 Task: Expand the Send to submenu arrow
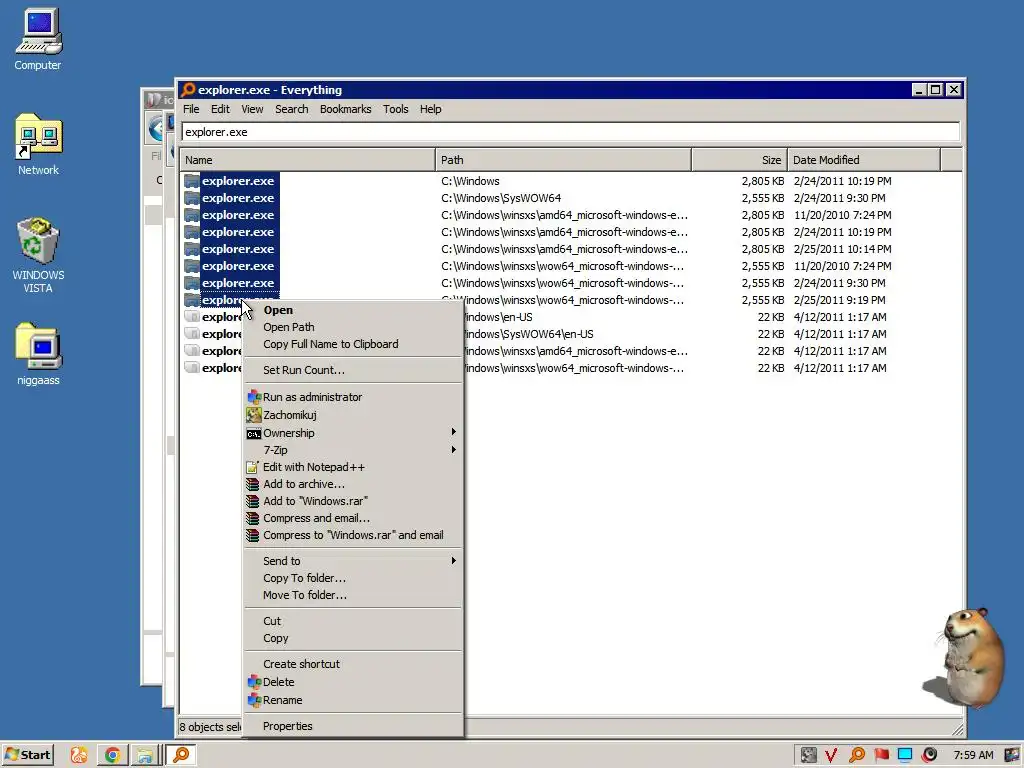(x=453, y=560)
